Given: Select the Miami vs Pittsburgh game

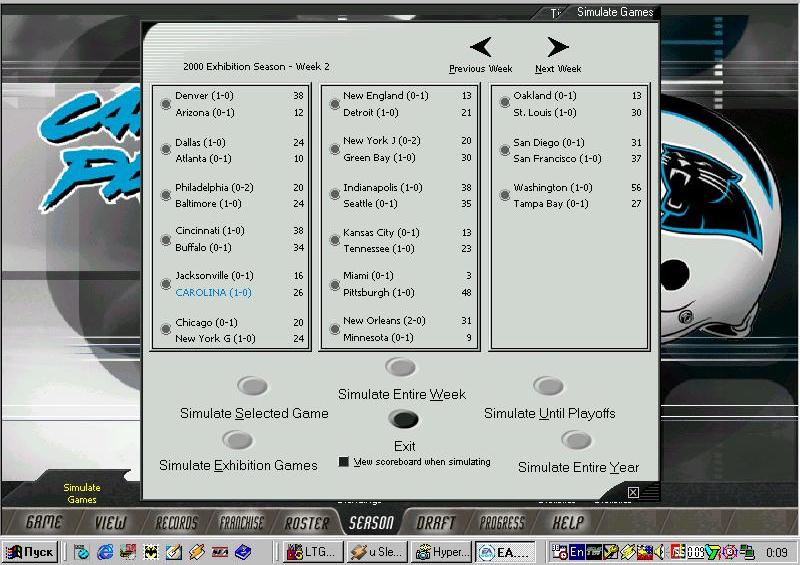Looking at the screenshot, I should coord(335,284).
